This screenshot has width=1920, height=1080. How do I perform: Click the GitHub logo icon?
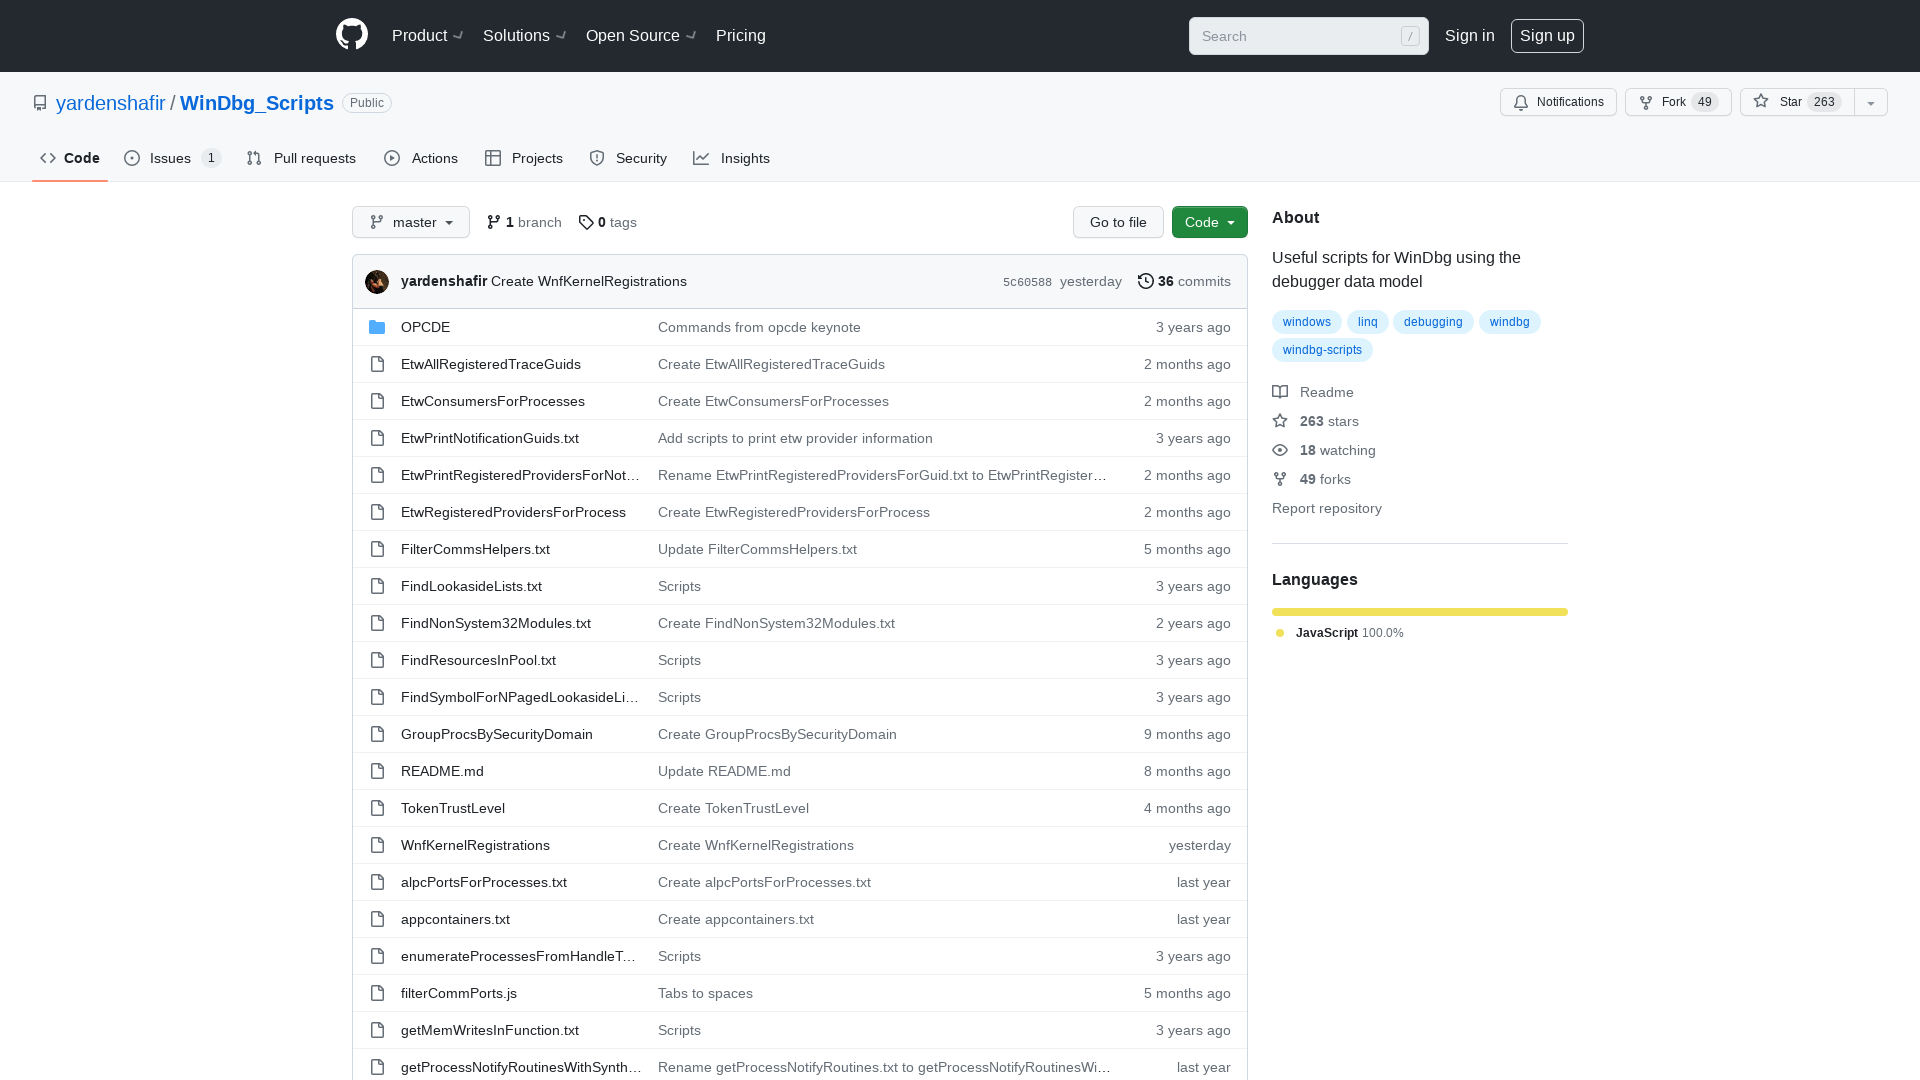[x=352, y=35]
